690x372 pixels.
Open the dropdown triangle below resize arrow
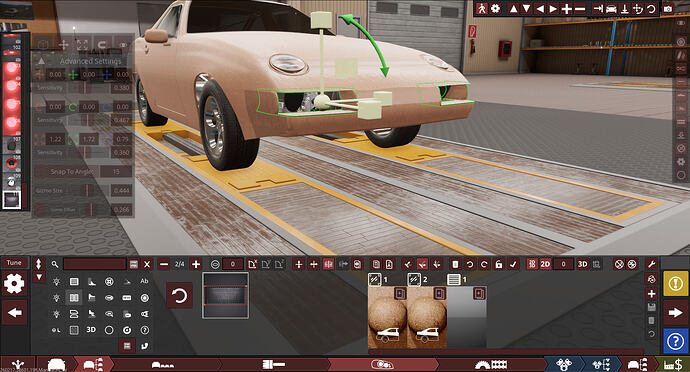(x=39, y=277)
